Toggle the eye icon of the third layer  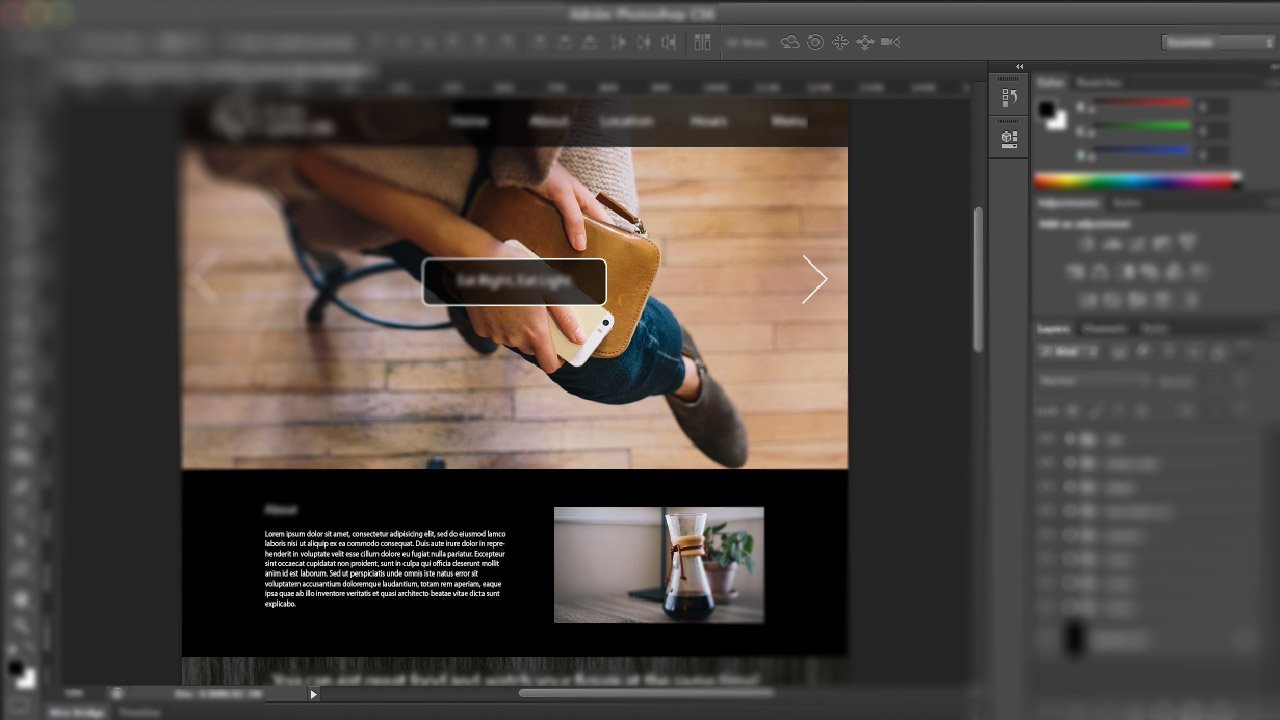(x=1046, y=487)
